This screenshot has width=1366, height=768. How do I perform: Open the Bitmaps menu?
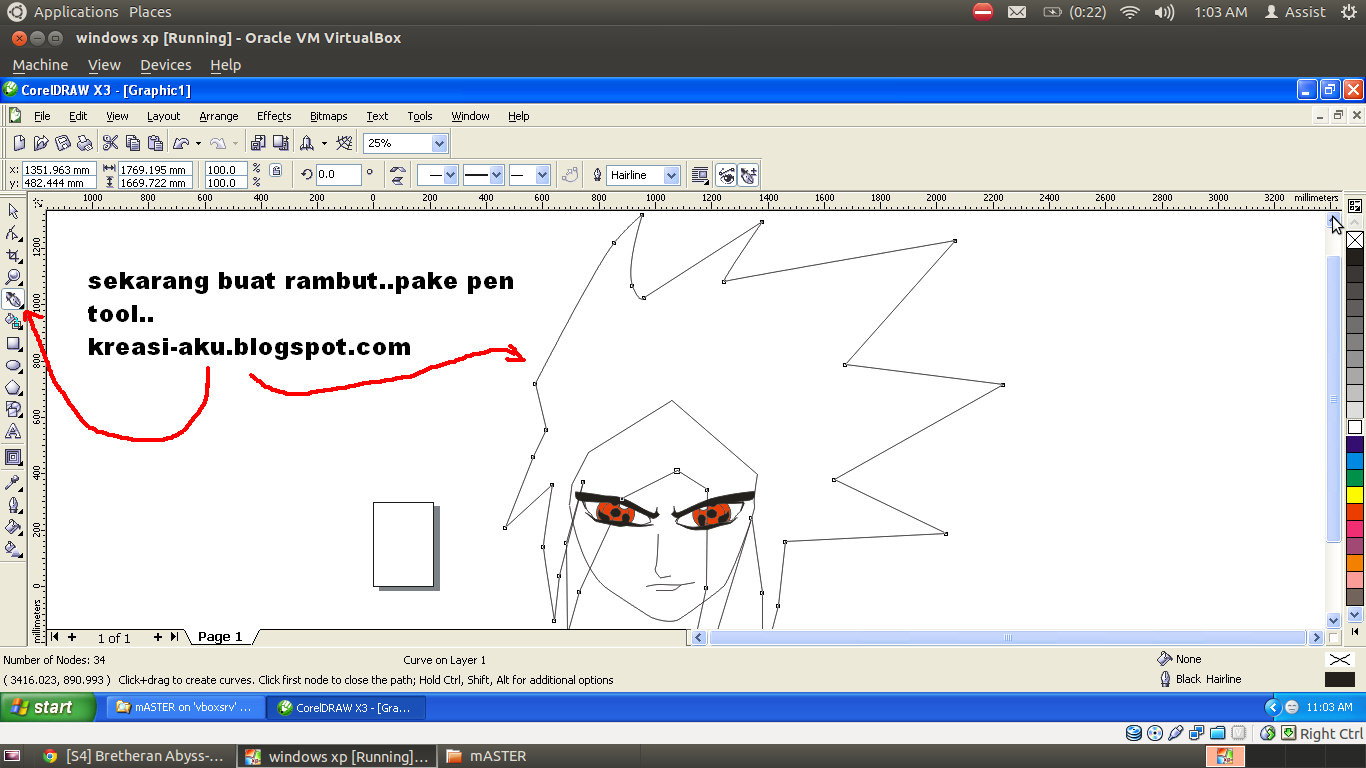[329, 116]
